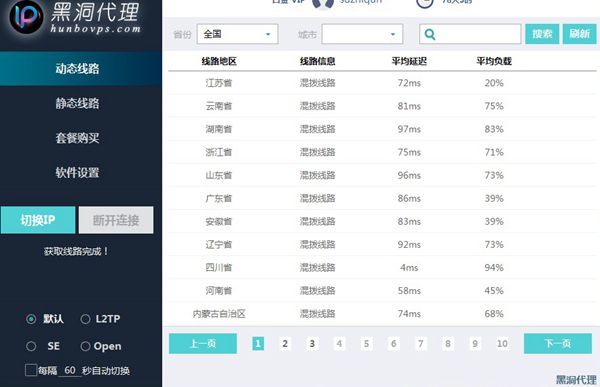
Task: Select the 云南省 line row
Action: (382, 106)
